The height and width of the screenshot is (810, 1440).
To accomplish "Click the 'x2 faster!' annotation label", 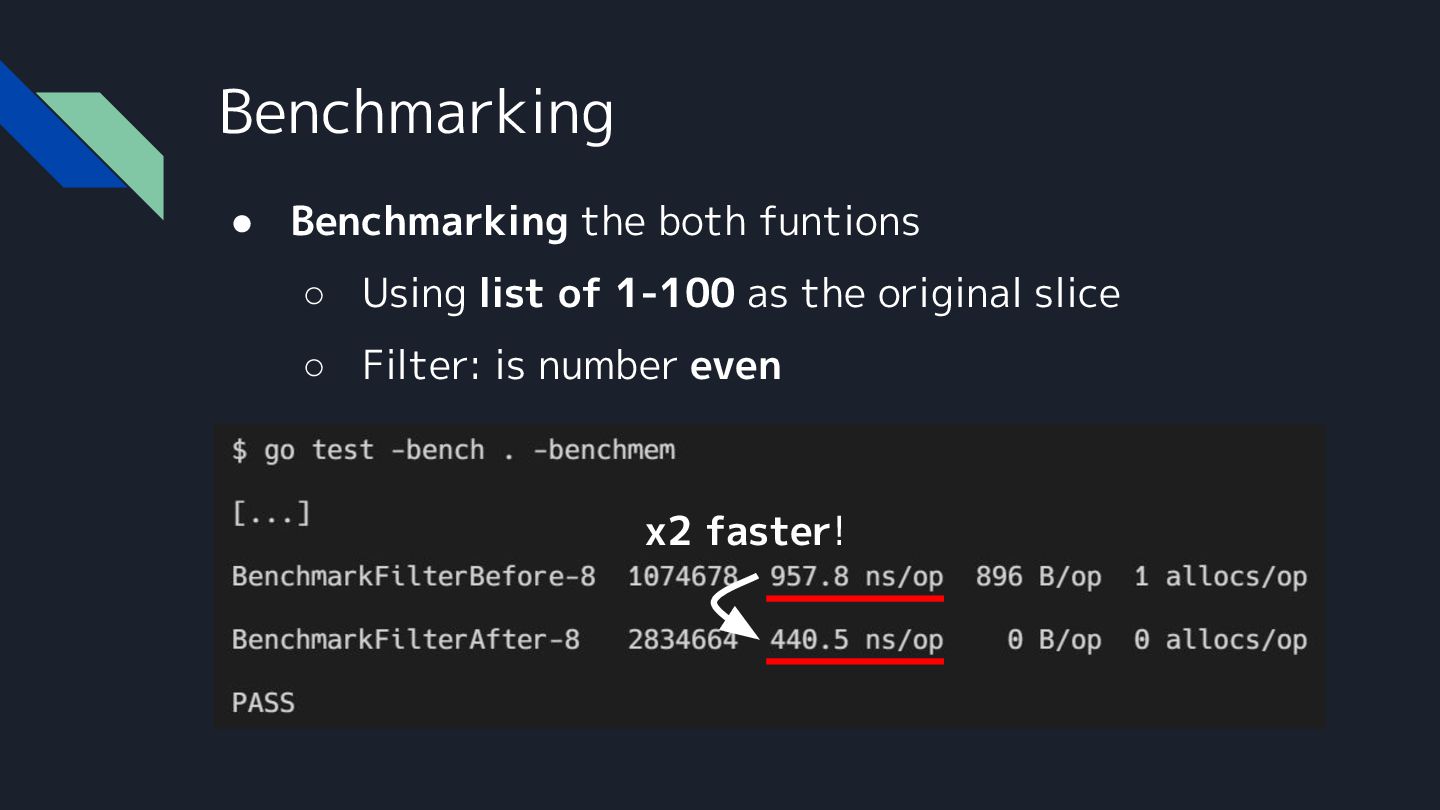I will click(745, 533).
